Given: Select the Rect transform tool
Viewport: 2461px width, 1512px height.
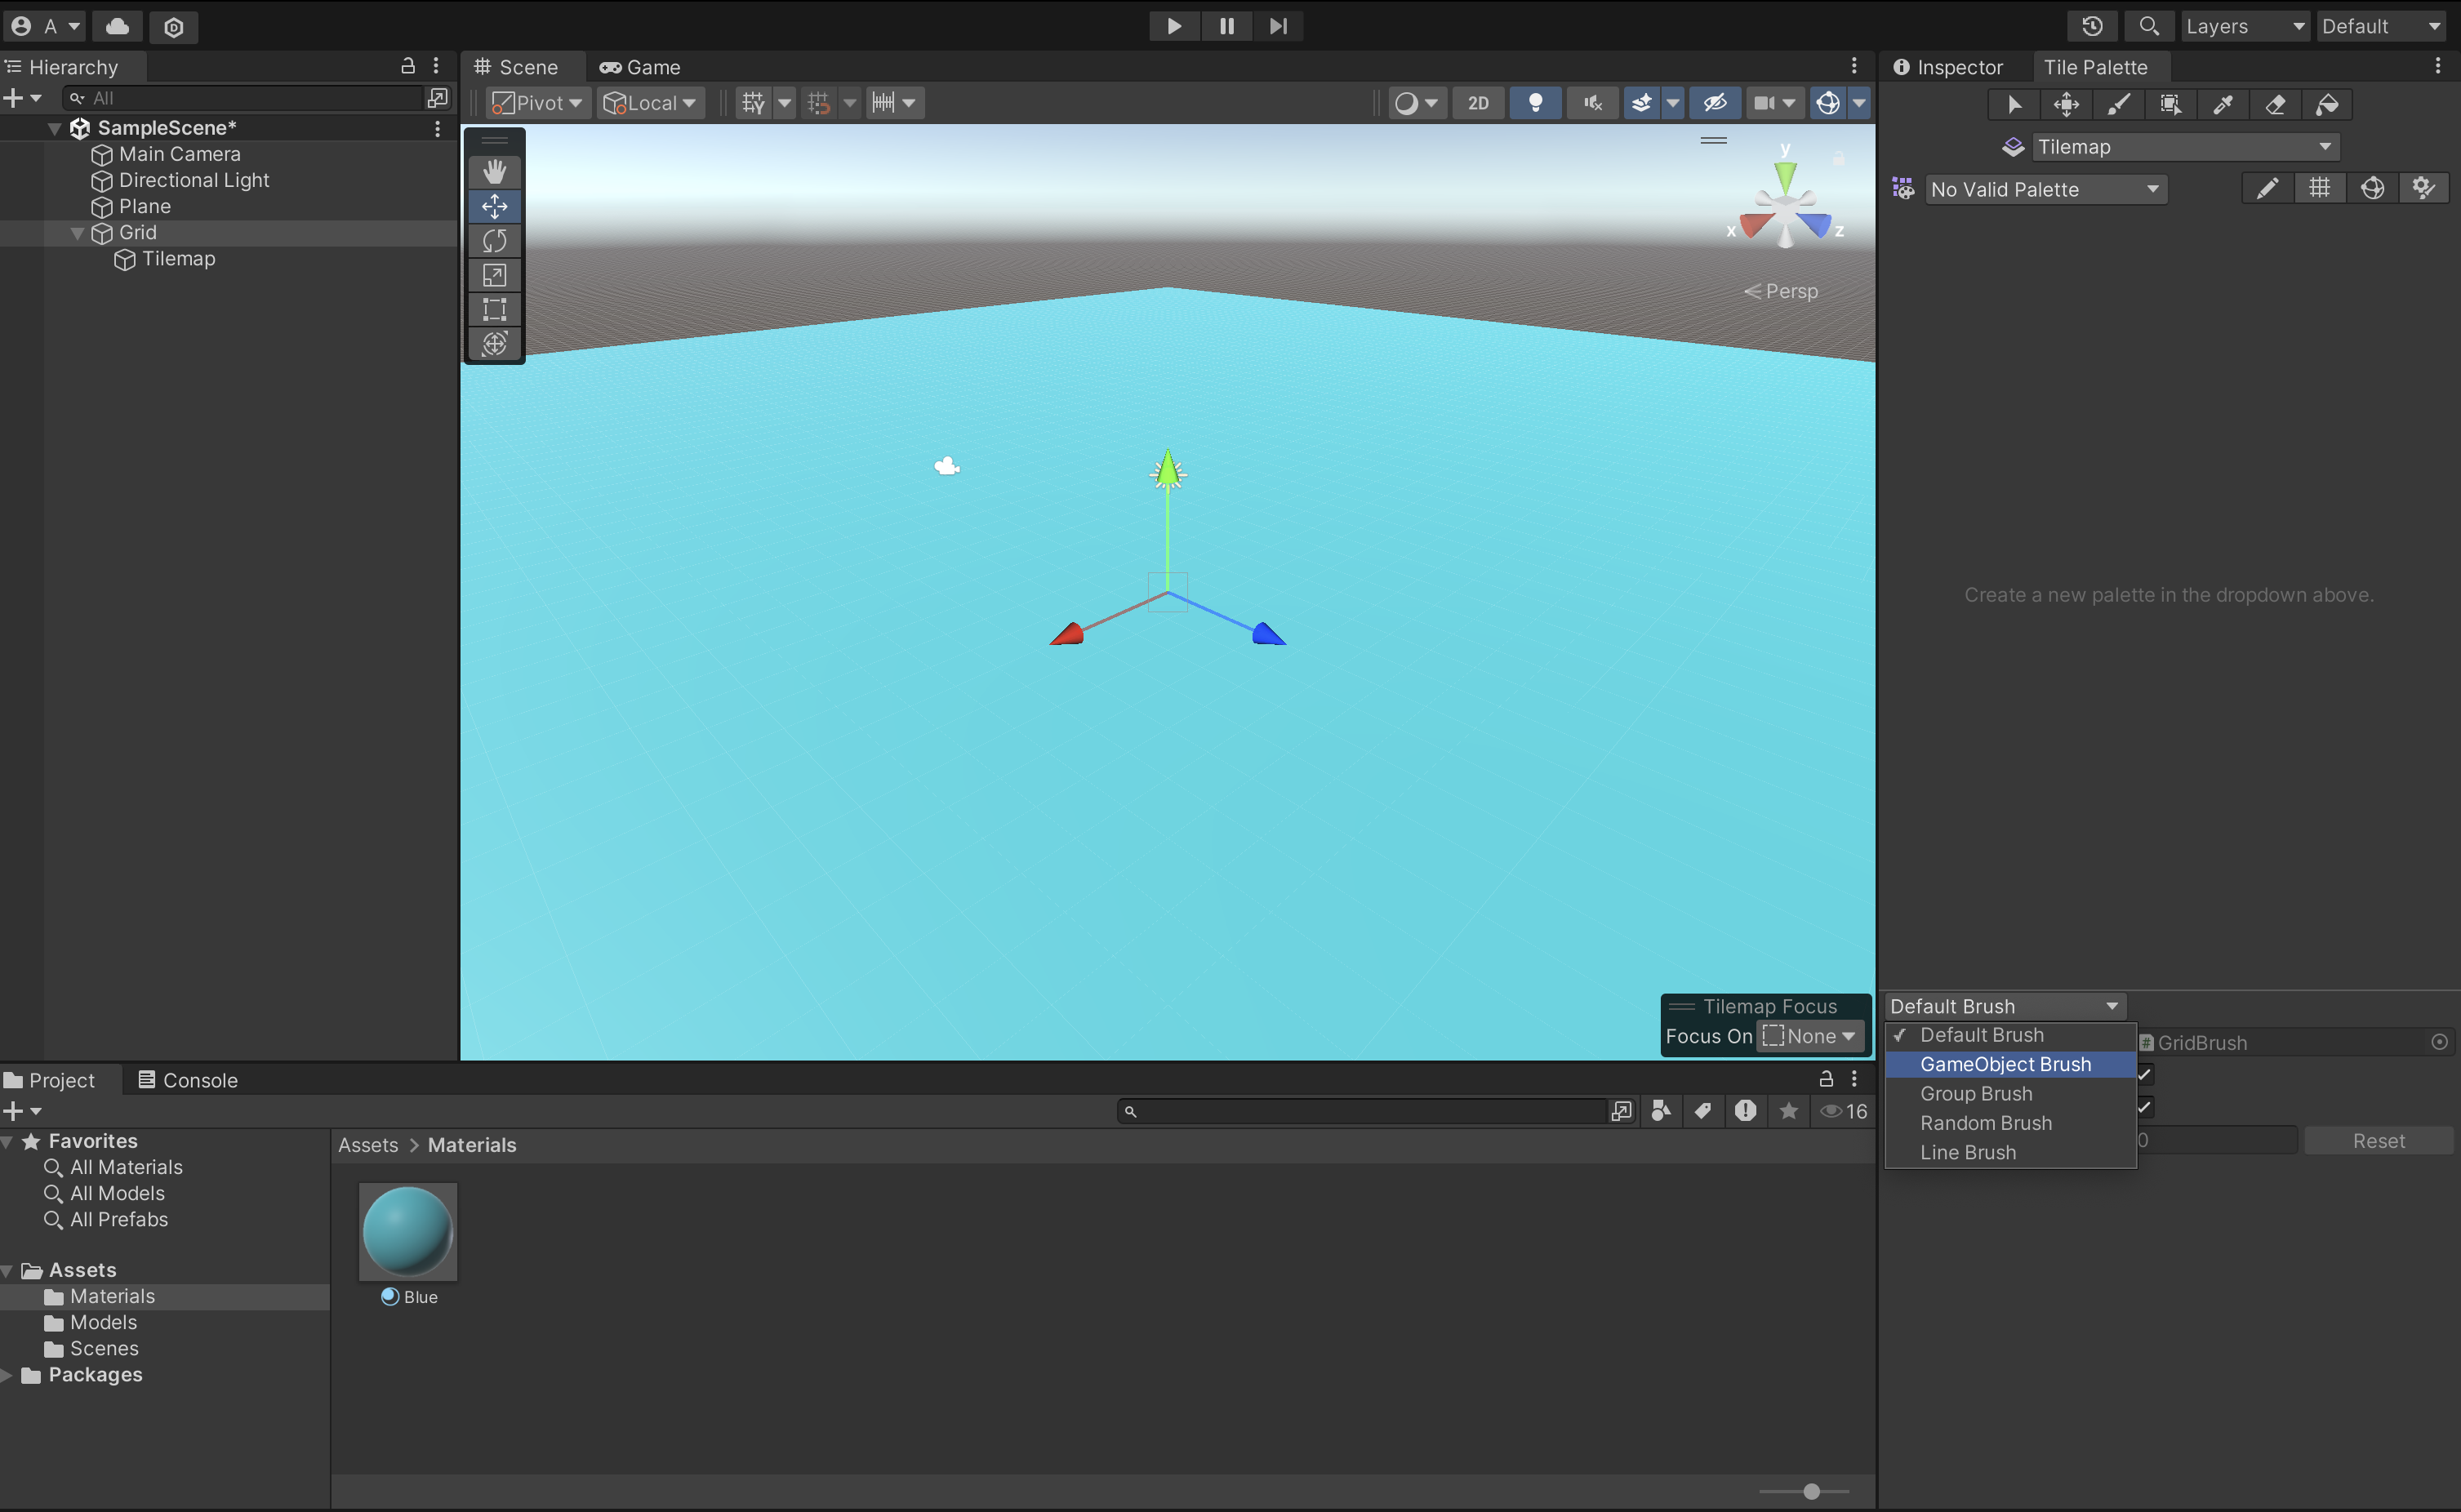Looking at the screenshot, I should click(494, 309).
